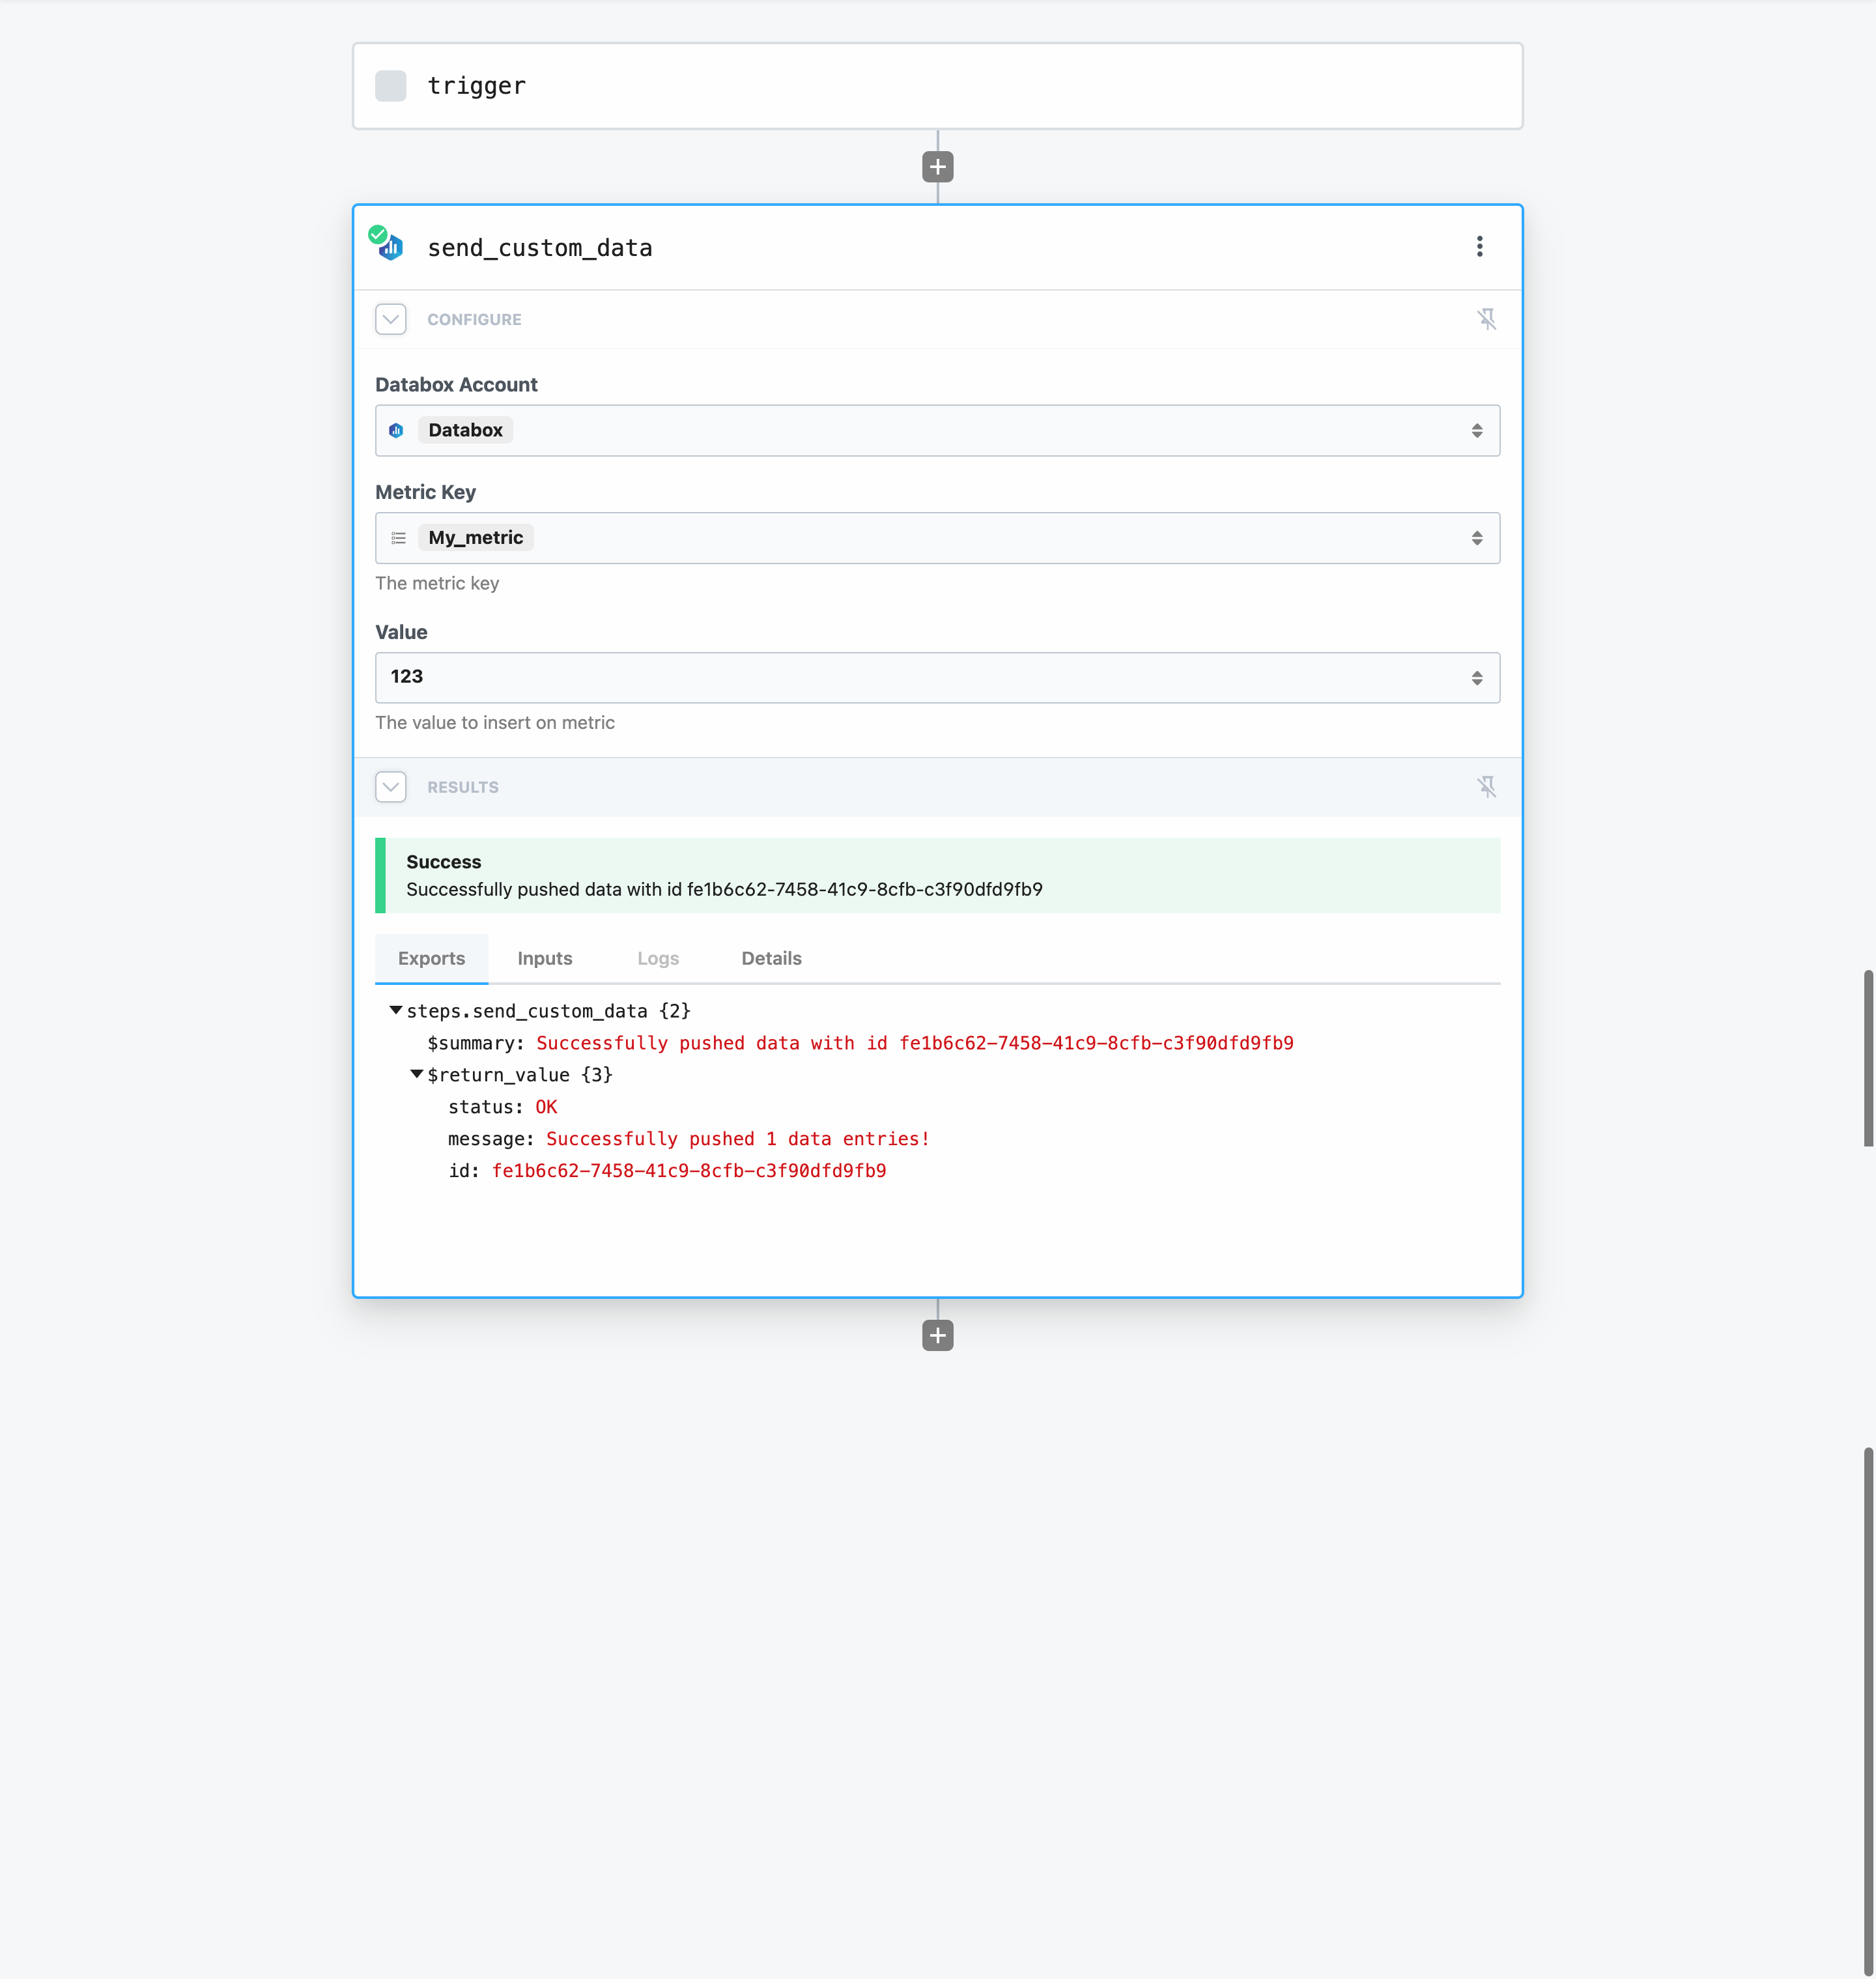Click the plus button below send_custom_data
Screen dimensions: 1876x1979
pos(937,1335)
